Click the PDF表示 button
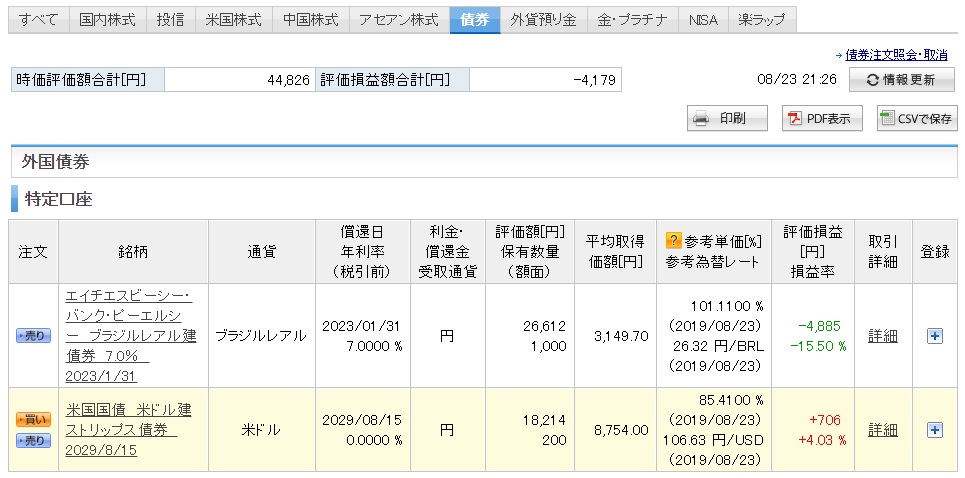Viewport: 965px width, 478px height. [x=822, y=118]
